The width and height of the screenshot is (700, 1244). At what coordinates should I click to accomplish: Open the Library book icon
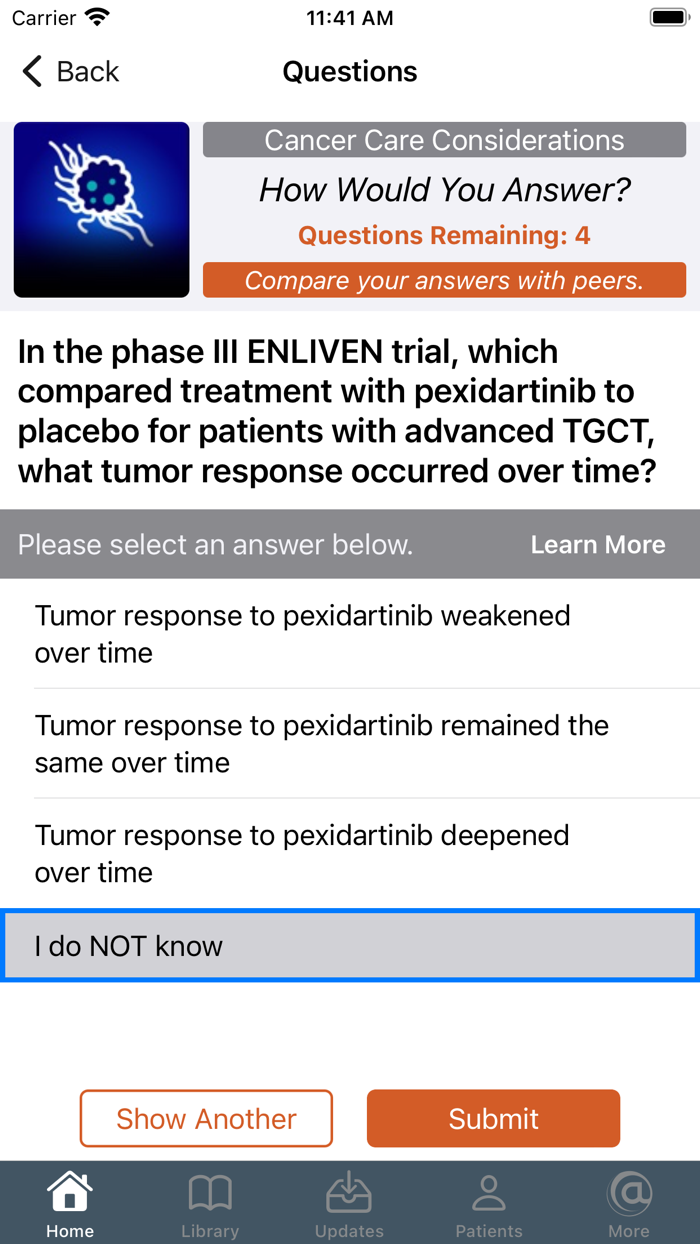tap(210, 1192)
